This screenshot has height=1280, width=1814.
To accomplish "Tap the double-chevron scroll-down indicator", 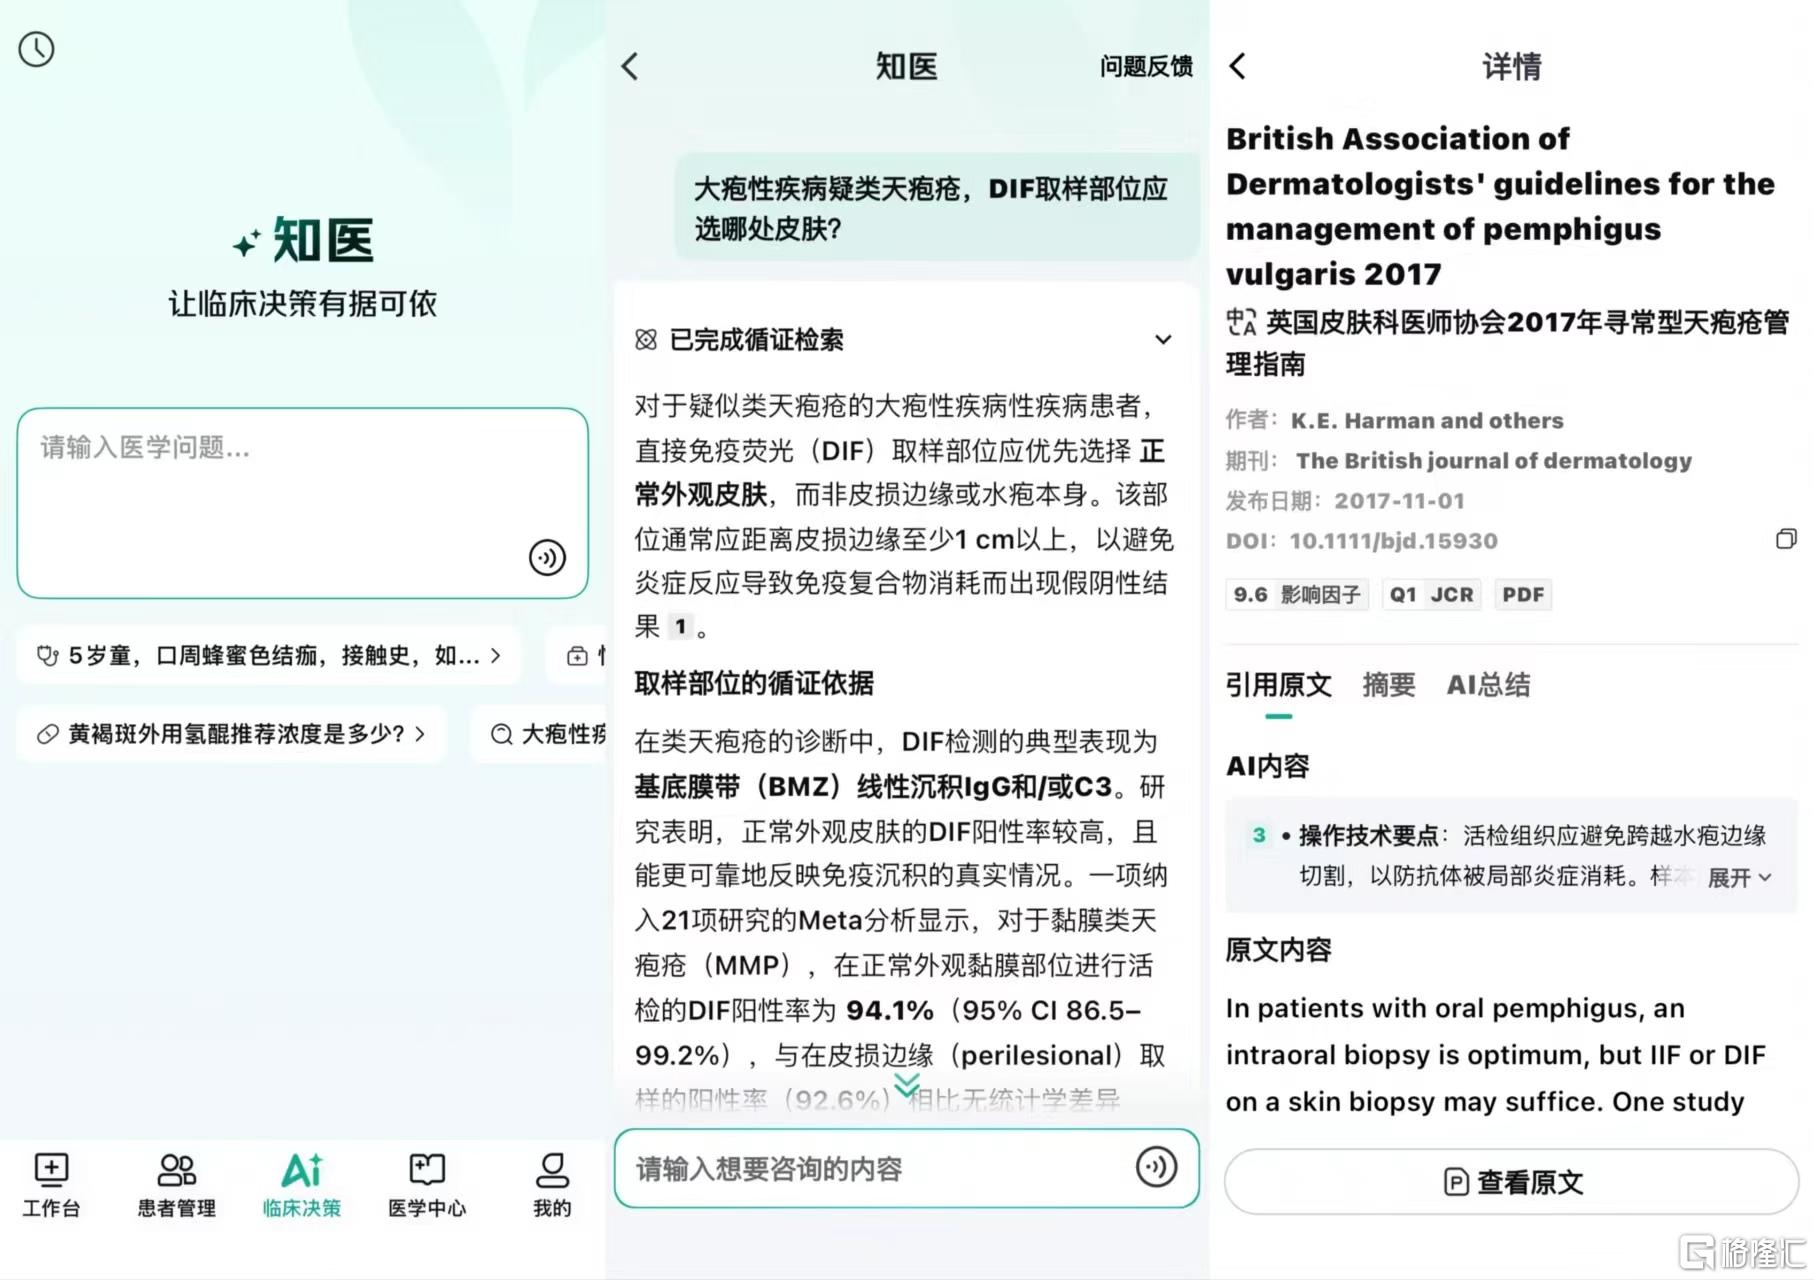I will click(x=907, y=1086).
